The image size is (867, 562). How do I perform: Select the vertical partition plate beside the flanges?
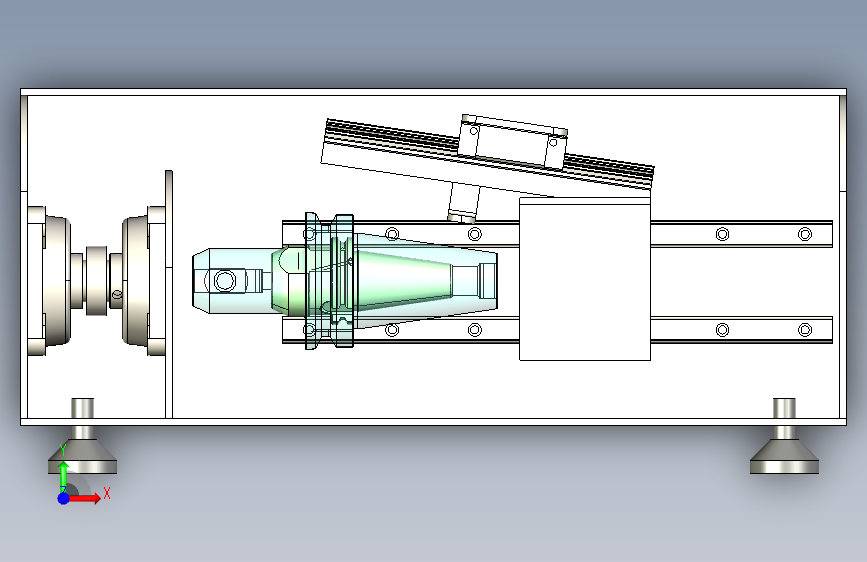point(169,294)
